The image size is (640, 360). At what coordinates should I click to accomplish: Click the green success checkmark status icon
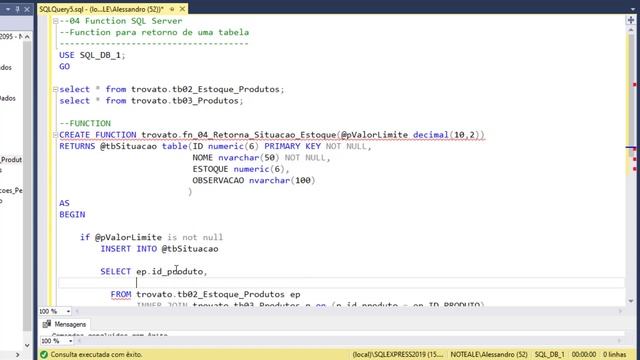(44, 355)
